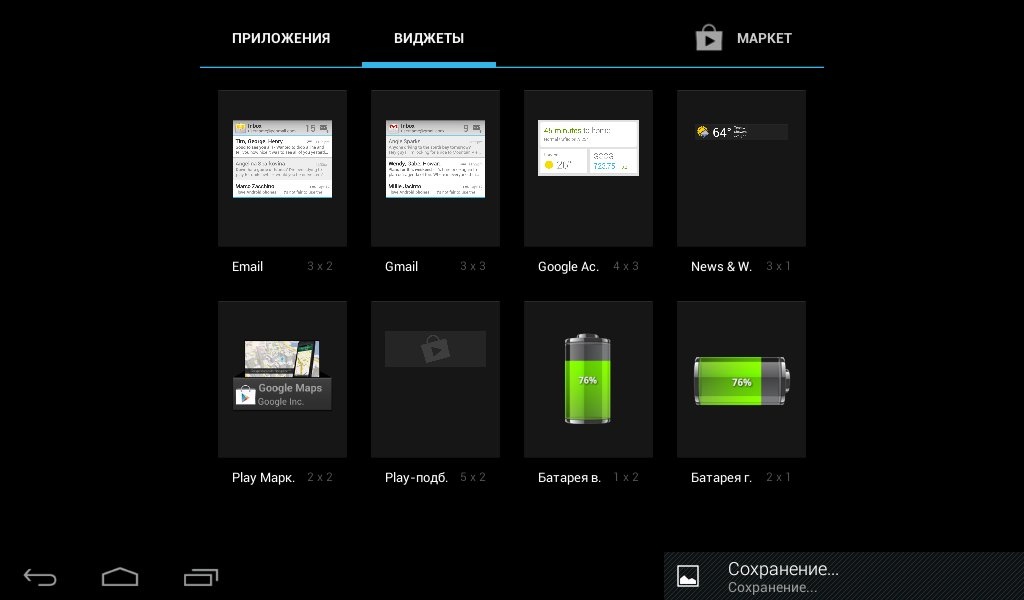This screenshot has width=1024, height=600.
Task: Select the Email widget preview
Action: coord(282,159)
